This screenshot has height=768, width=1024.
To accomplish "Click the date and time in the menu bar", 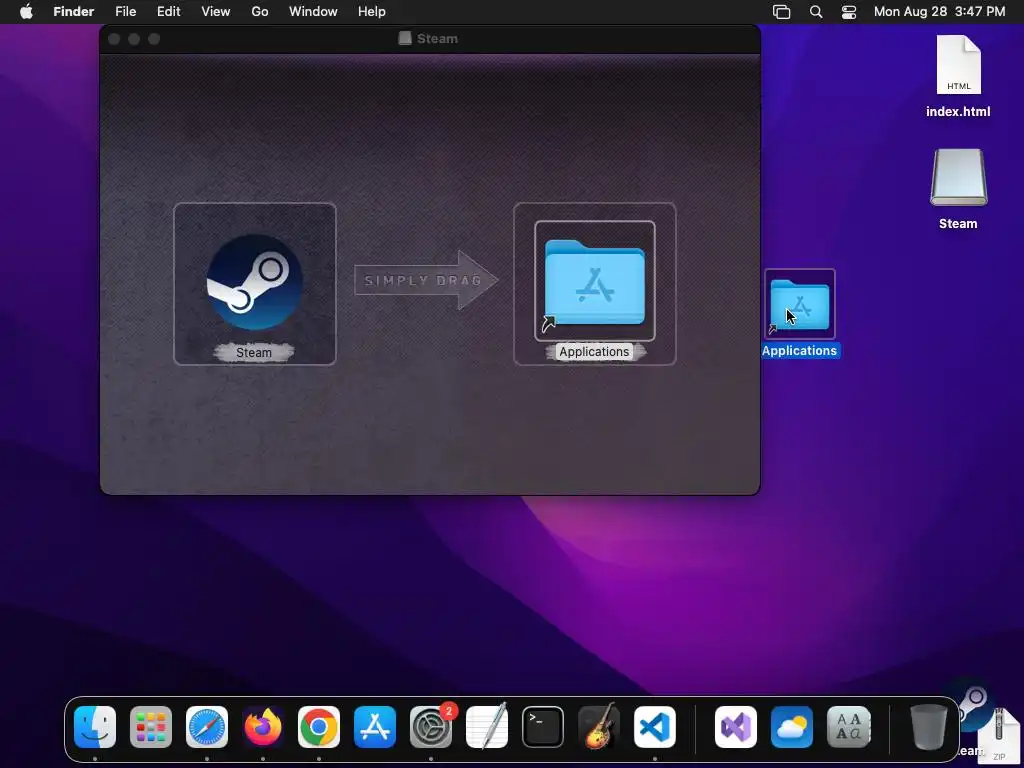I will tap(939, 12).
